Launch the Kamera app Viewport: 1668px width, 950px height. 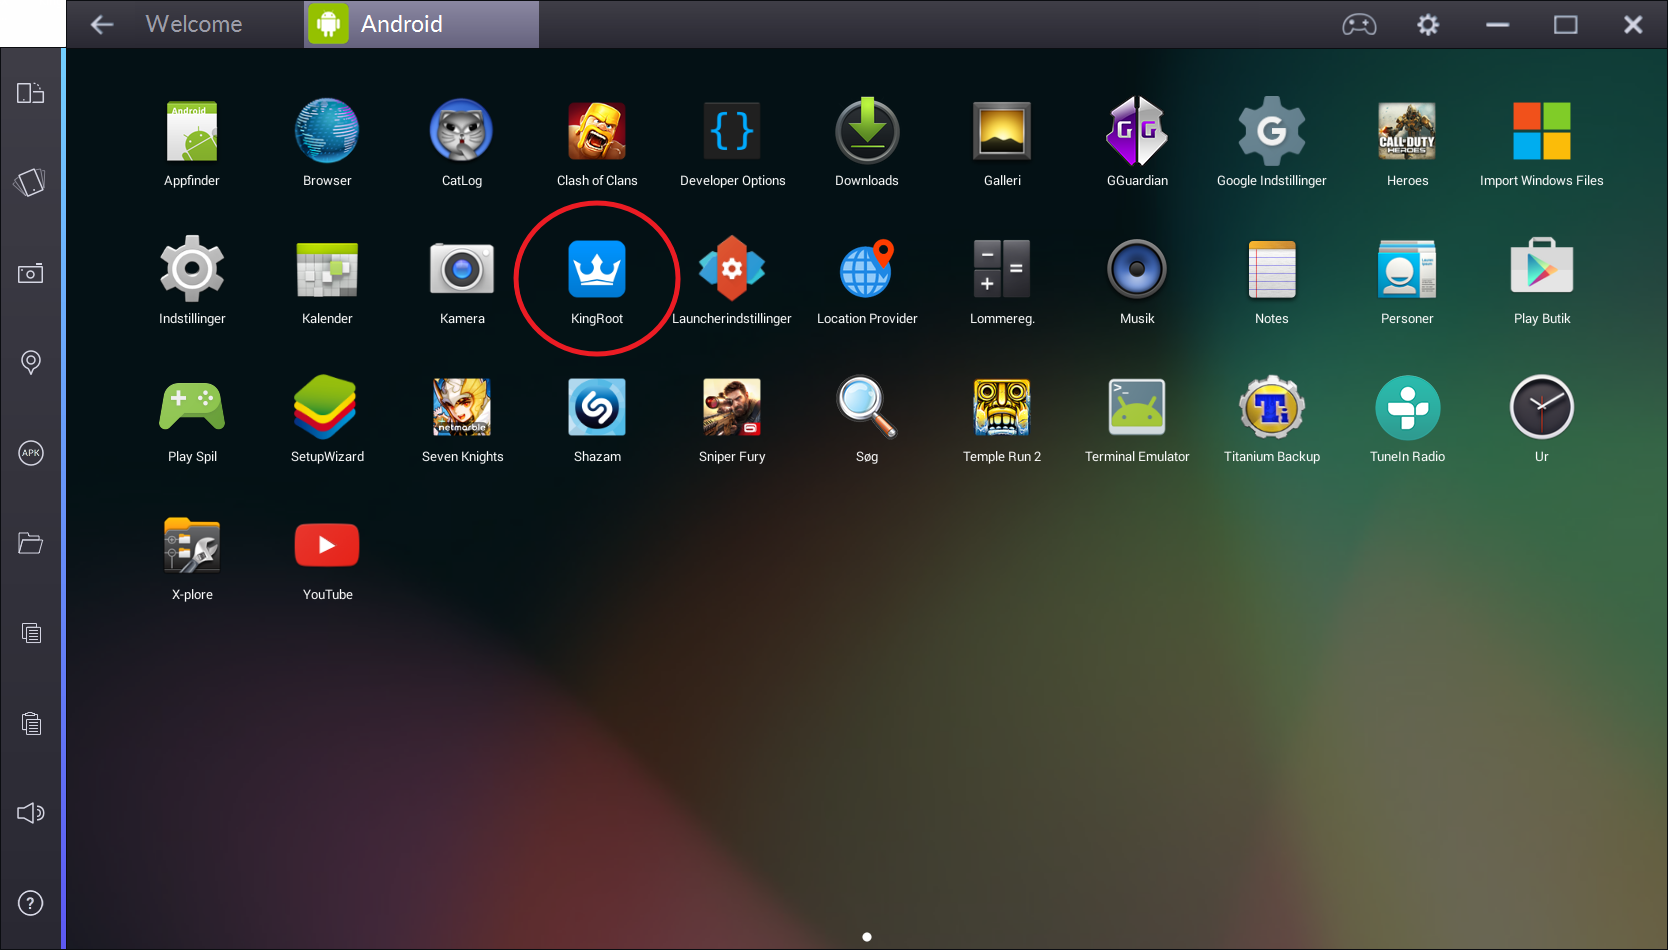click(461, 269)
